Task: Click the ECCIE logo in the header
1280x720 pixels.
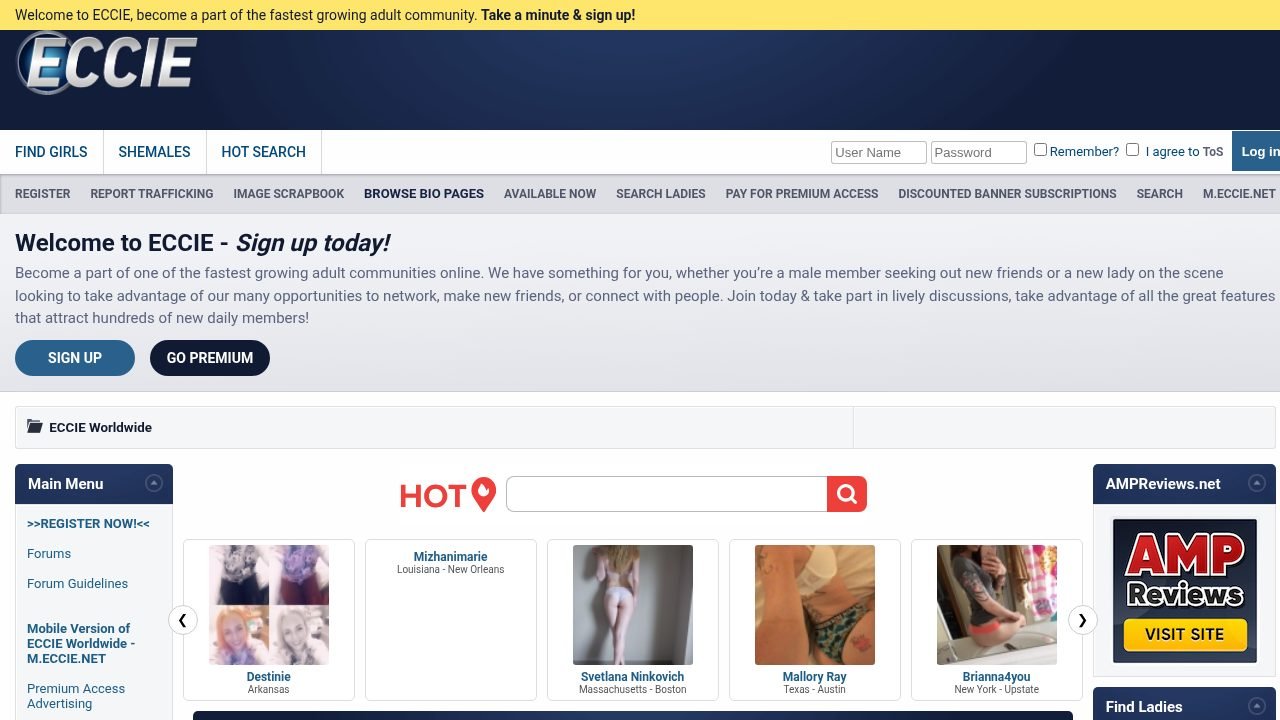Action: pyautogui.click(x=106, y=64)
